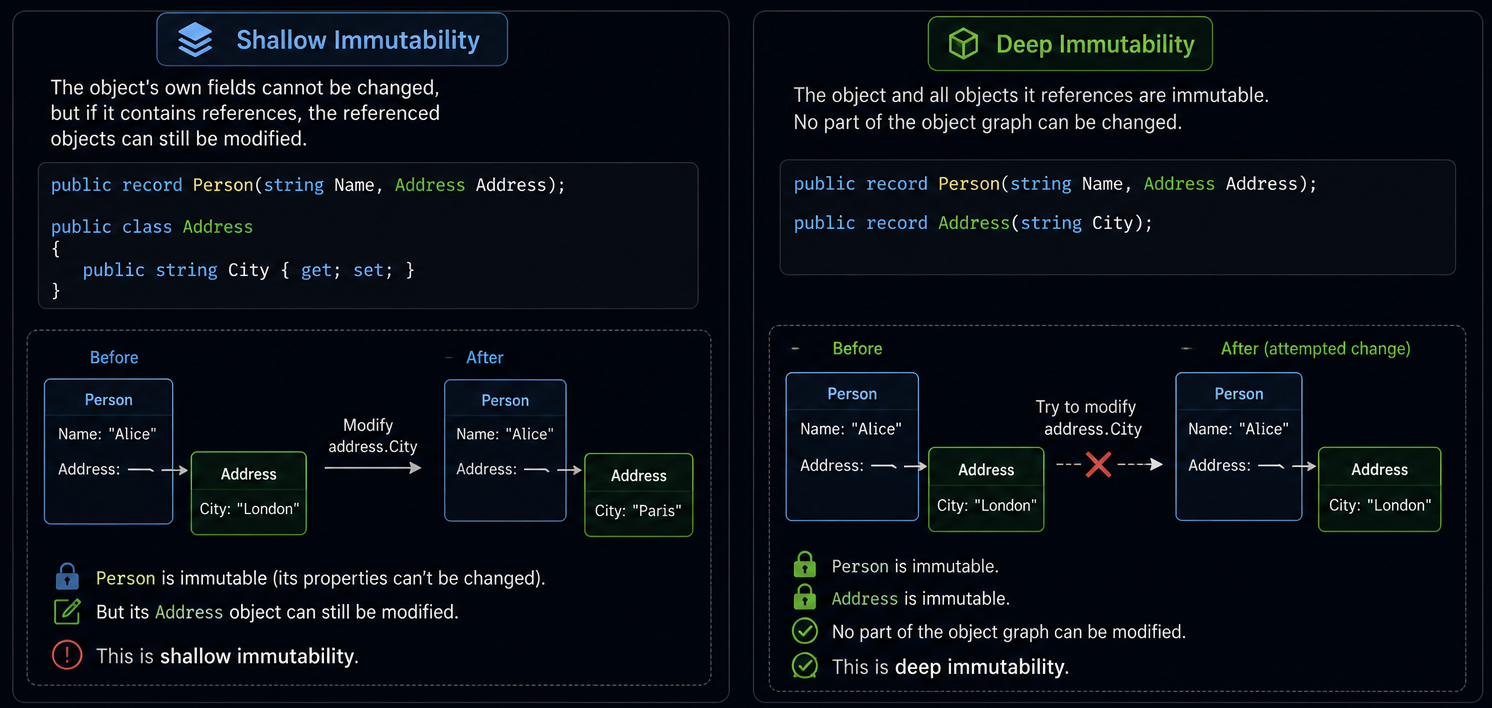Click the red X mark under 'Try to modify'

click(1098, 465)
